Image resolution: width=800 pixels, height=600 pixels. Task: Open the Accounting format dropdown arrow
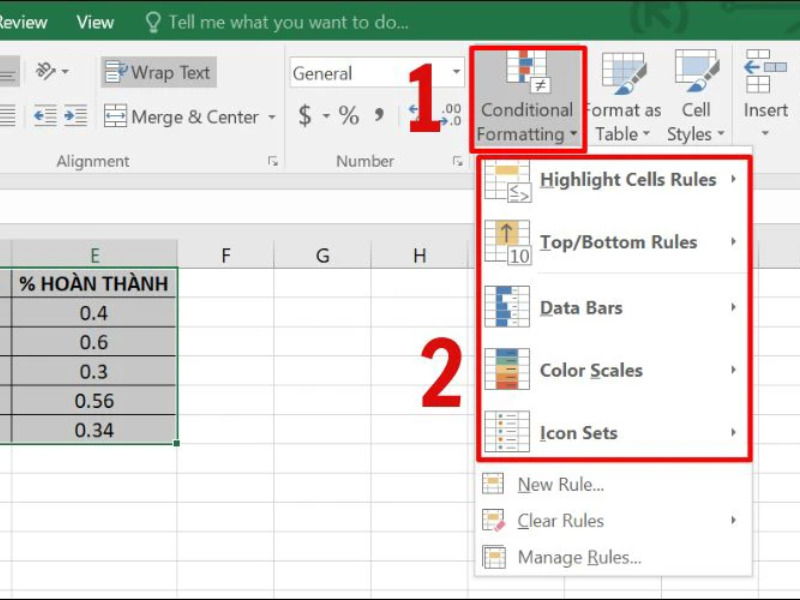click(326, 116)
